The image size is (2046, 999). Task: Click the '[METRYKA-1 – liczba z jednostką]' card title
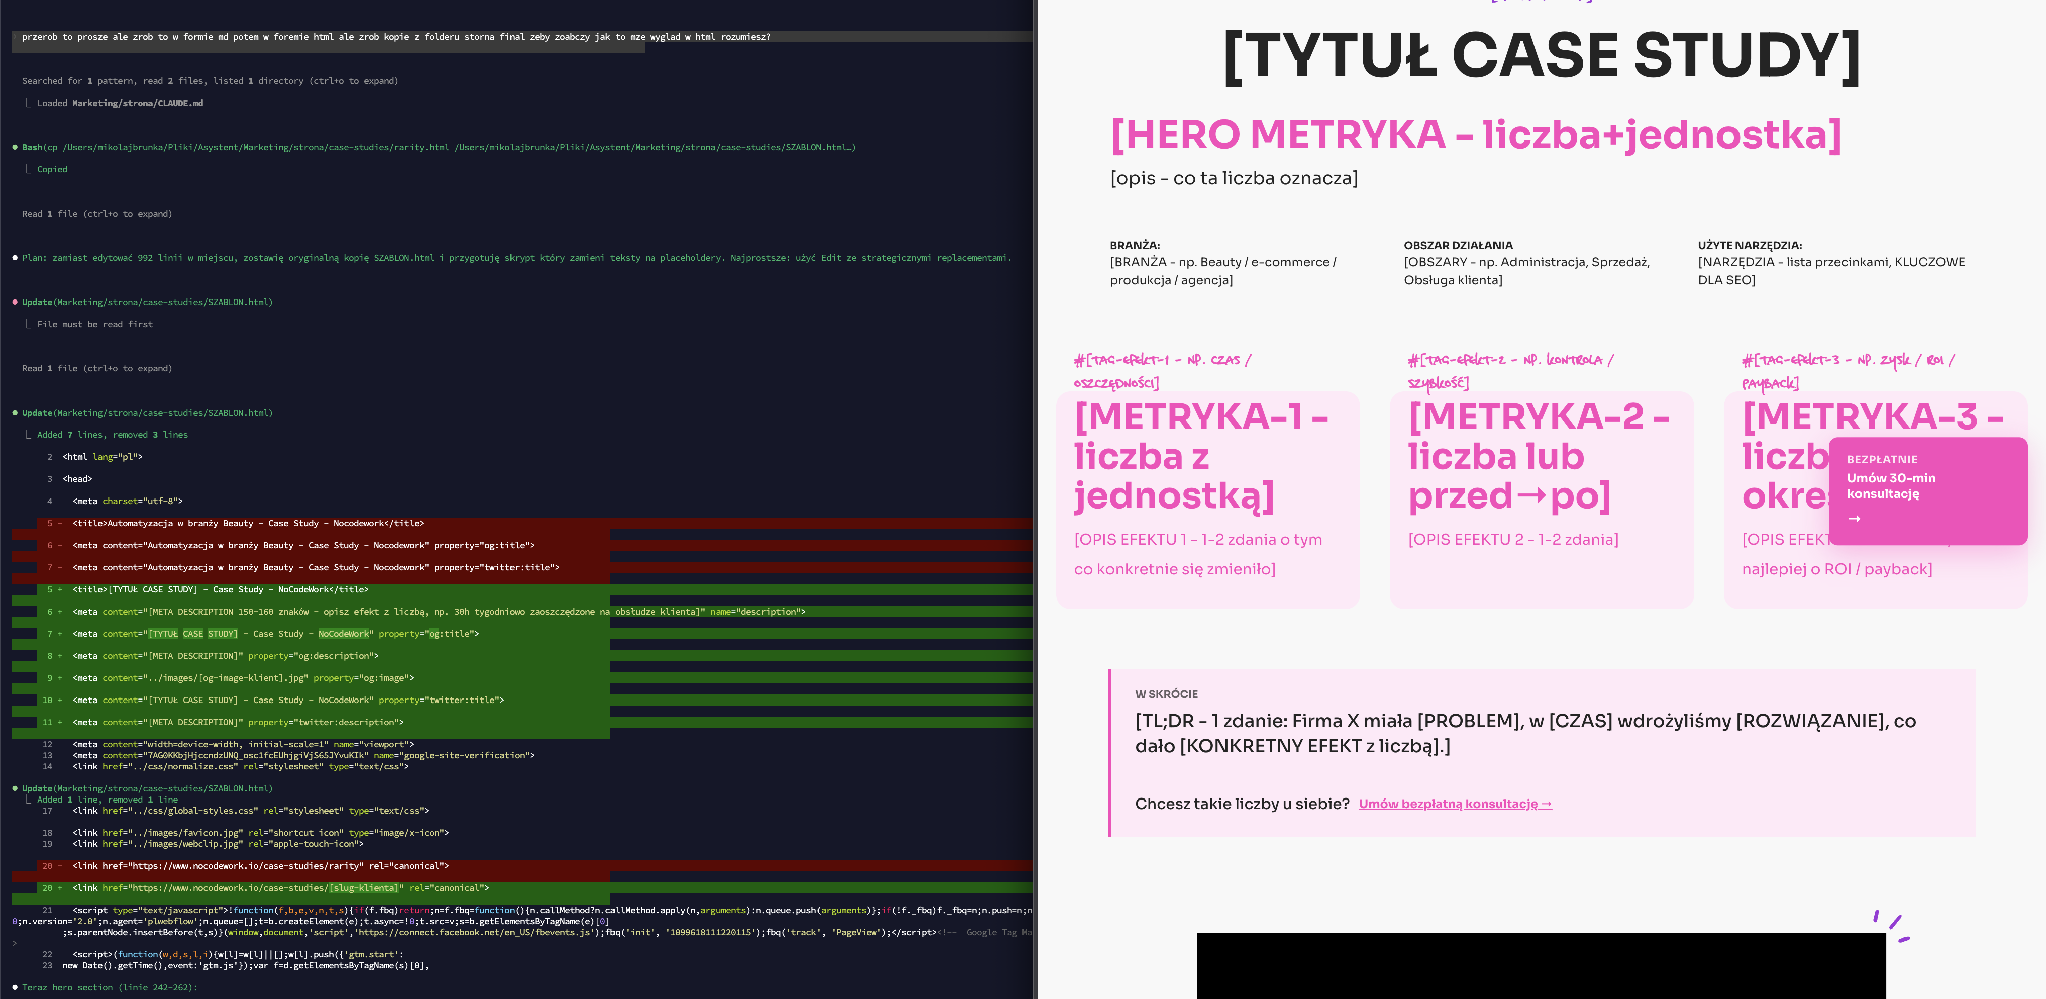coord(1201,456)
